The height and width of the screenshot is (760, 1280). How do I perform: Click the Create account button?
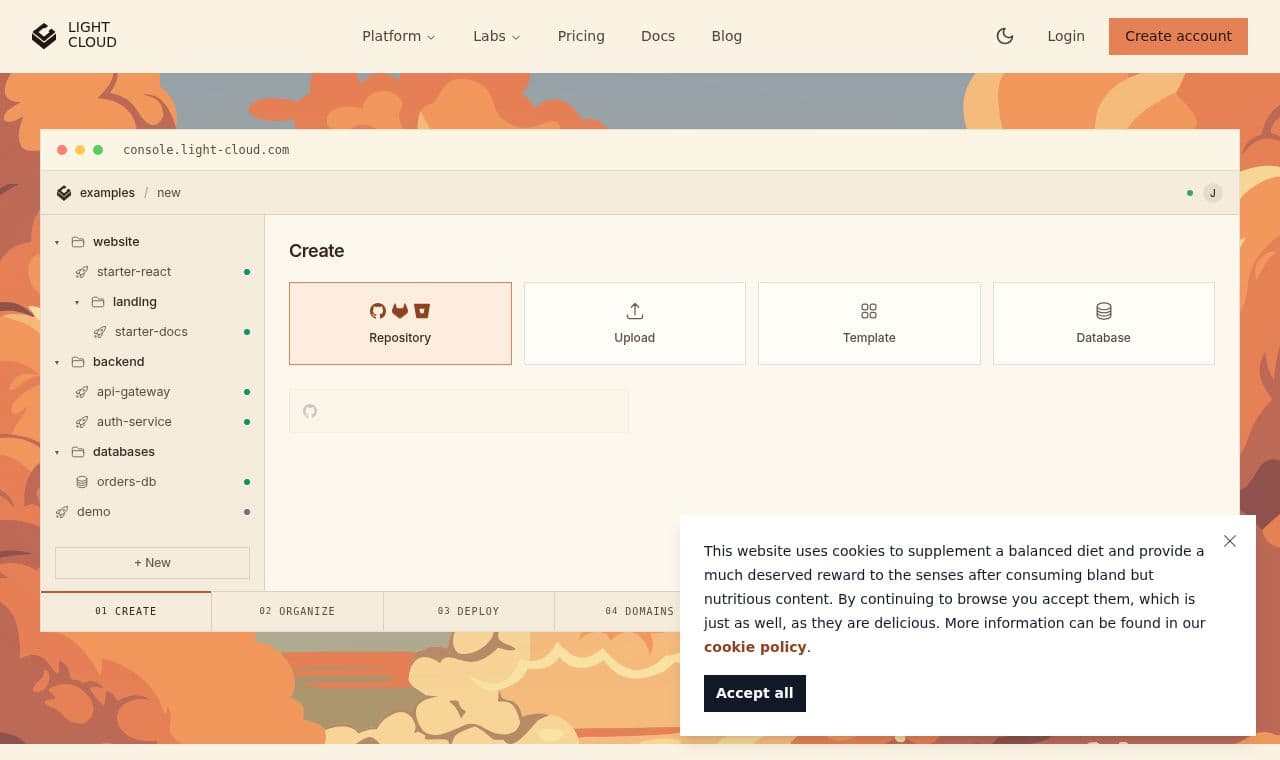pyautogui.click(x=1178, y=36)
